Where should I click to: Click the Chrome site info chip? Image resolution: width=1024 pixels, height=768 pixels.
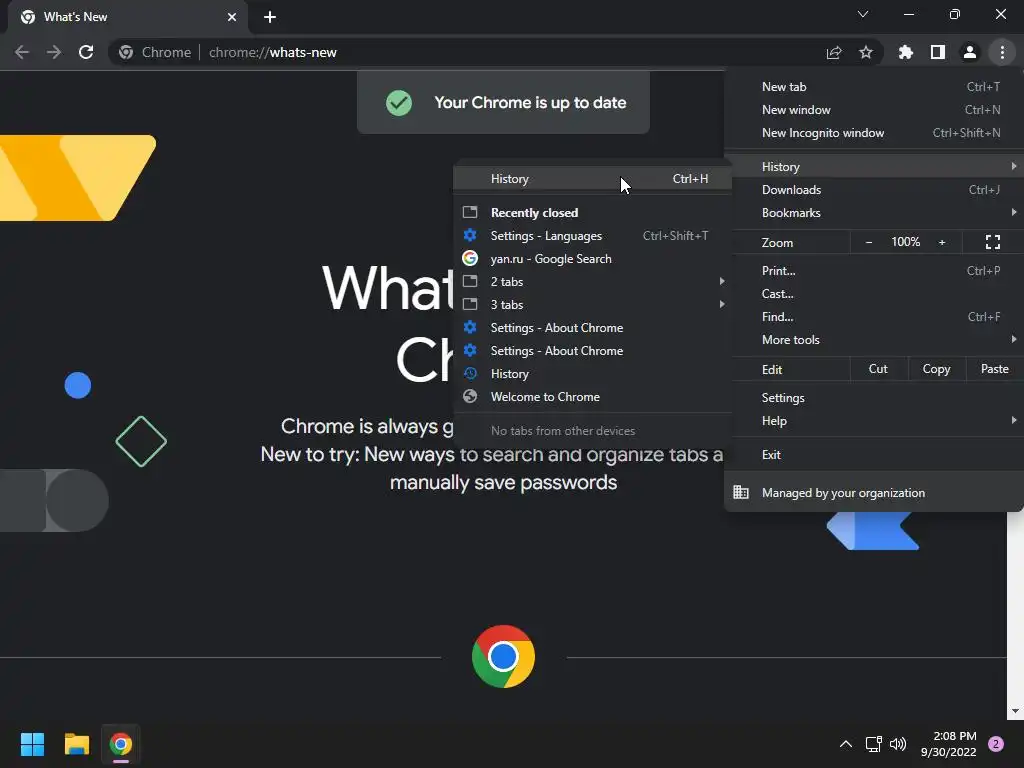click(x=156, y=52)
